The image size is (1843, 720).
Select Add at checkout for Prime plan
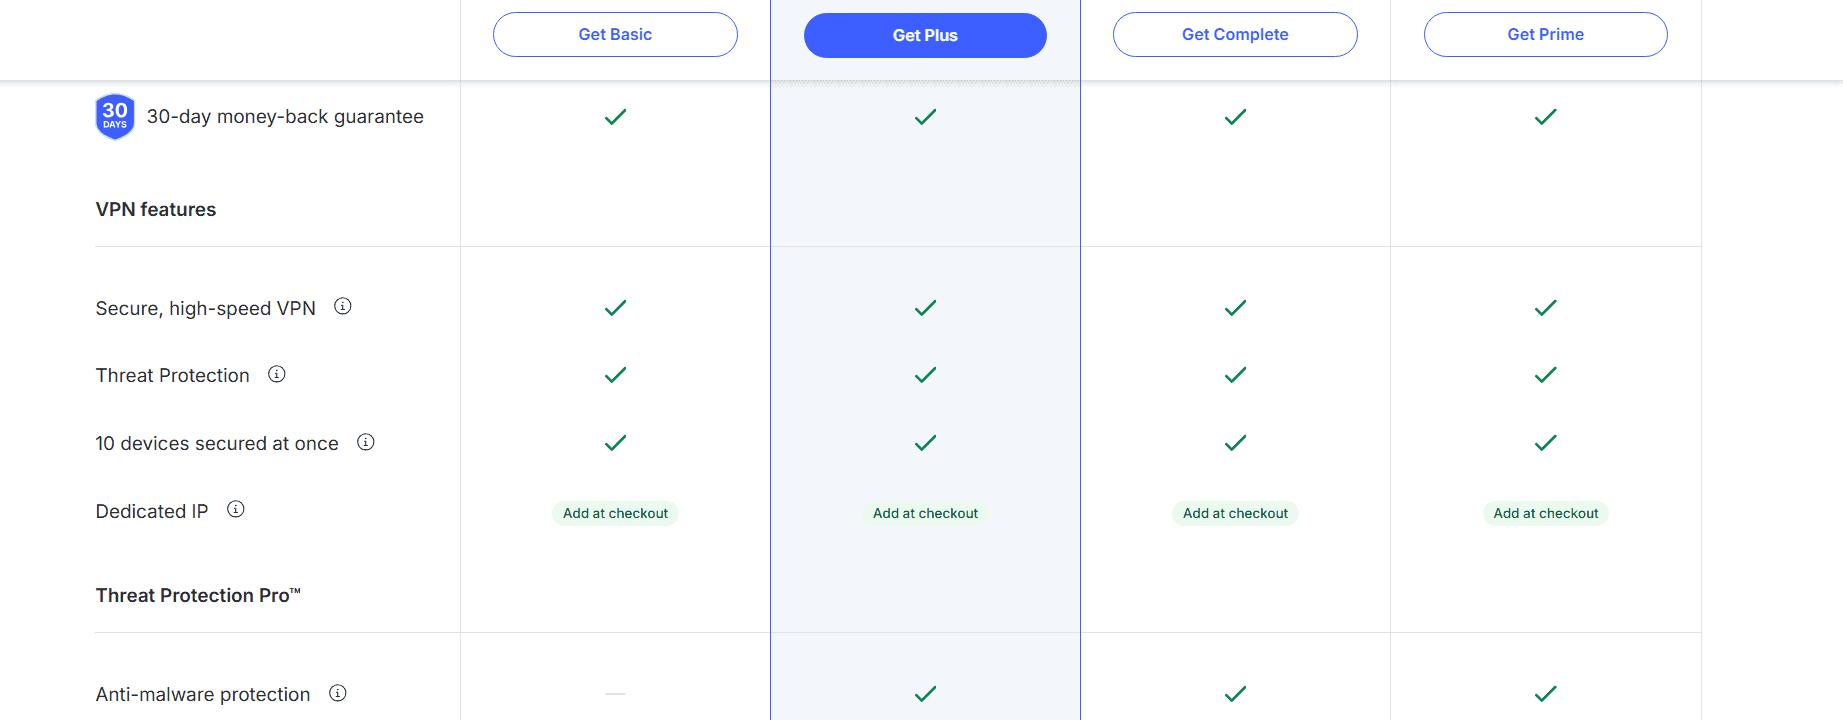coord(1545,513)
